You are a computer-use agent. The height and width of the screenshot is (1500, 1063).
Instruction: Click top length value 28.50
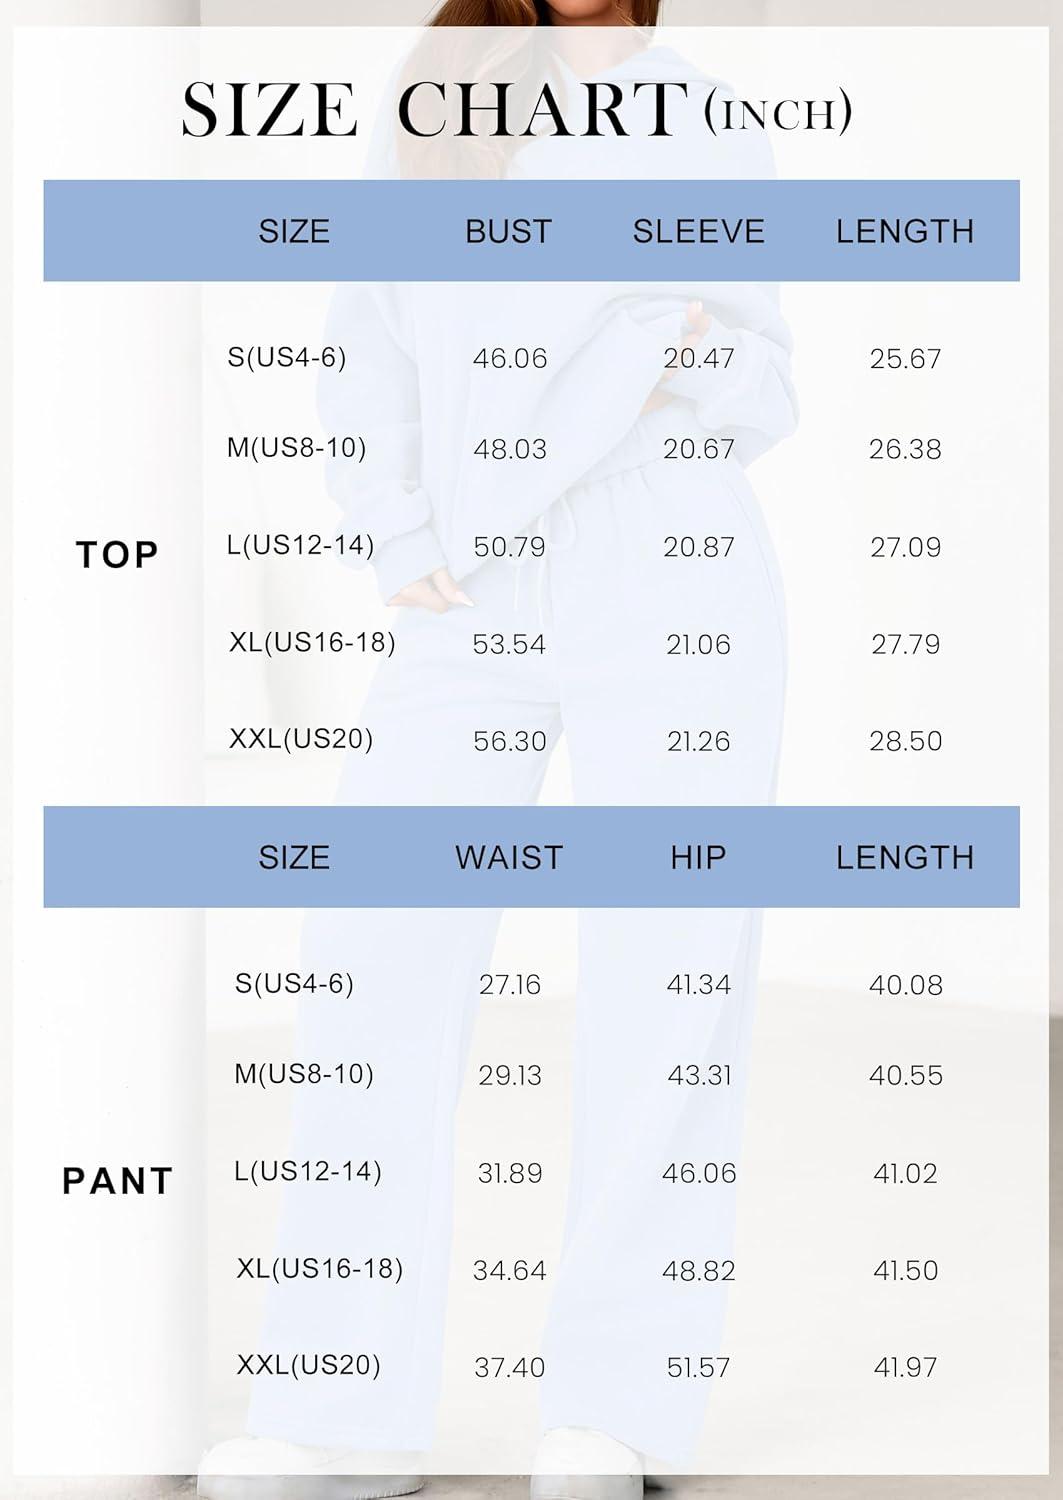905,741
